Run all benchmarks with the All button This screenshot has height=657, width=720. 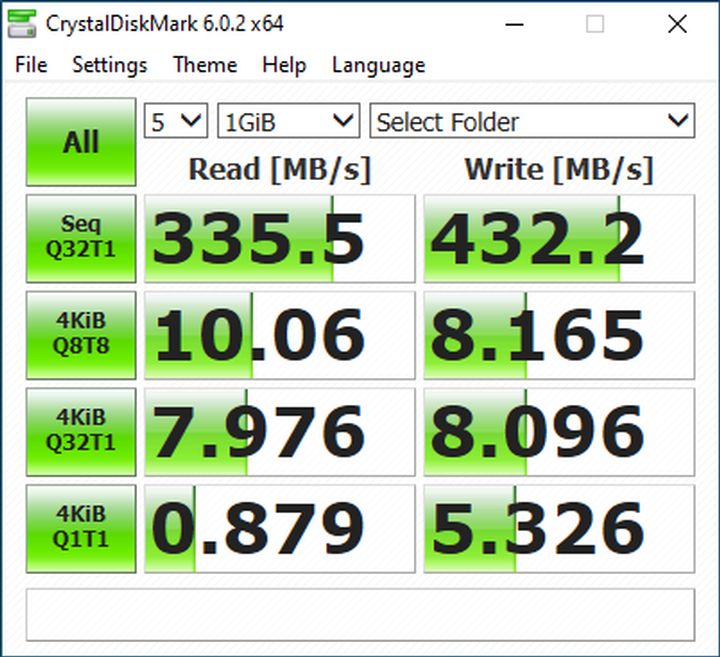(80, 143)
